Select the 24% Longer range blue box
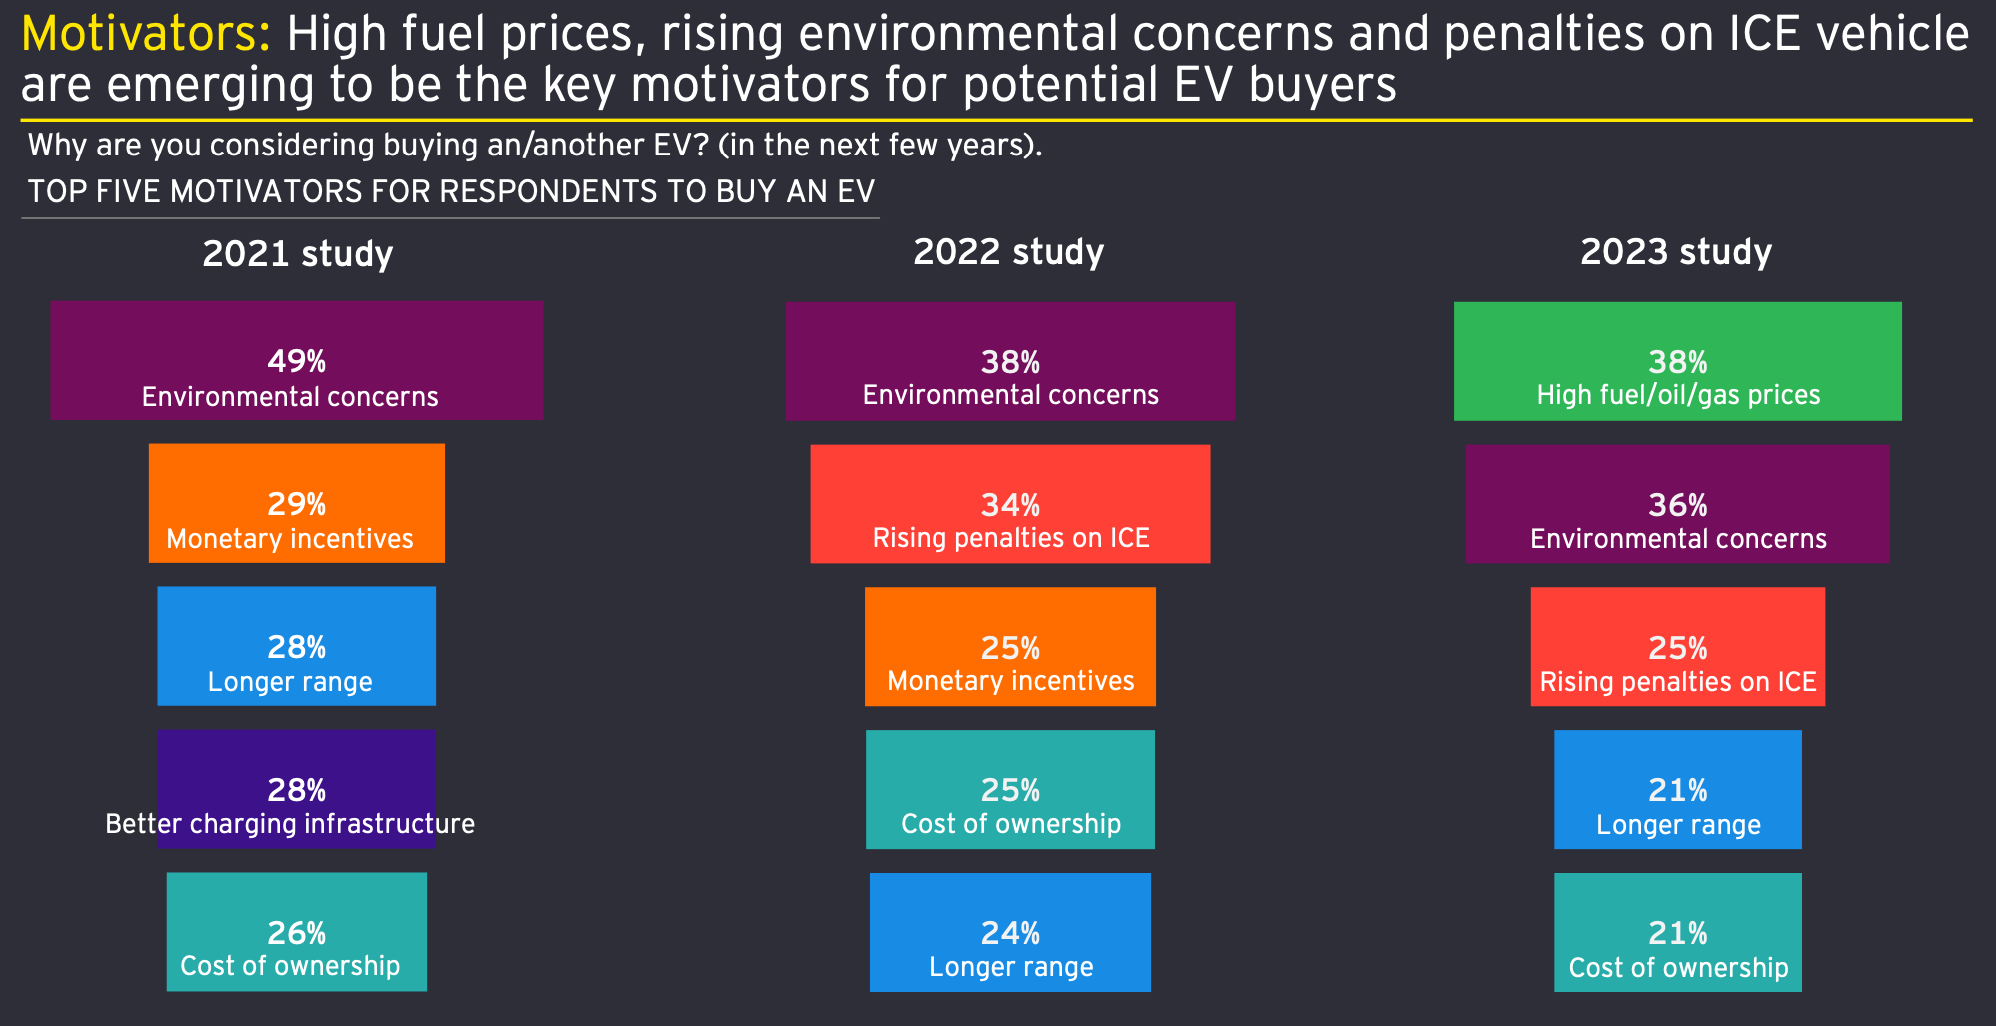Viewport: 1996px width, 1026px height. [1010, 933]
